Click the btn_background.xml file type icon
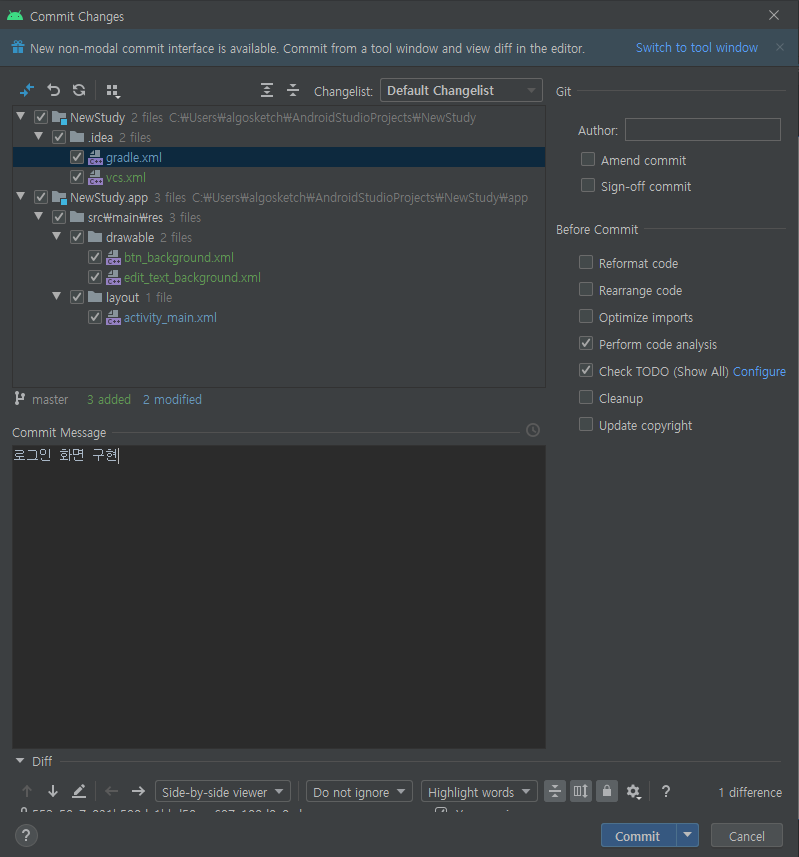This screenshot has width=799, height=857. tap(113, 257)
